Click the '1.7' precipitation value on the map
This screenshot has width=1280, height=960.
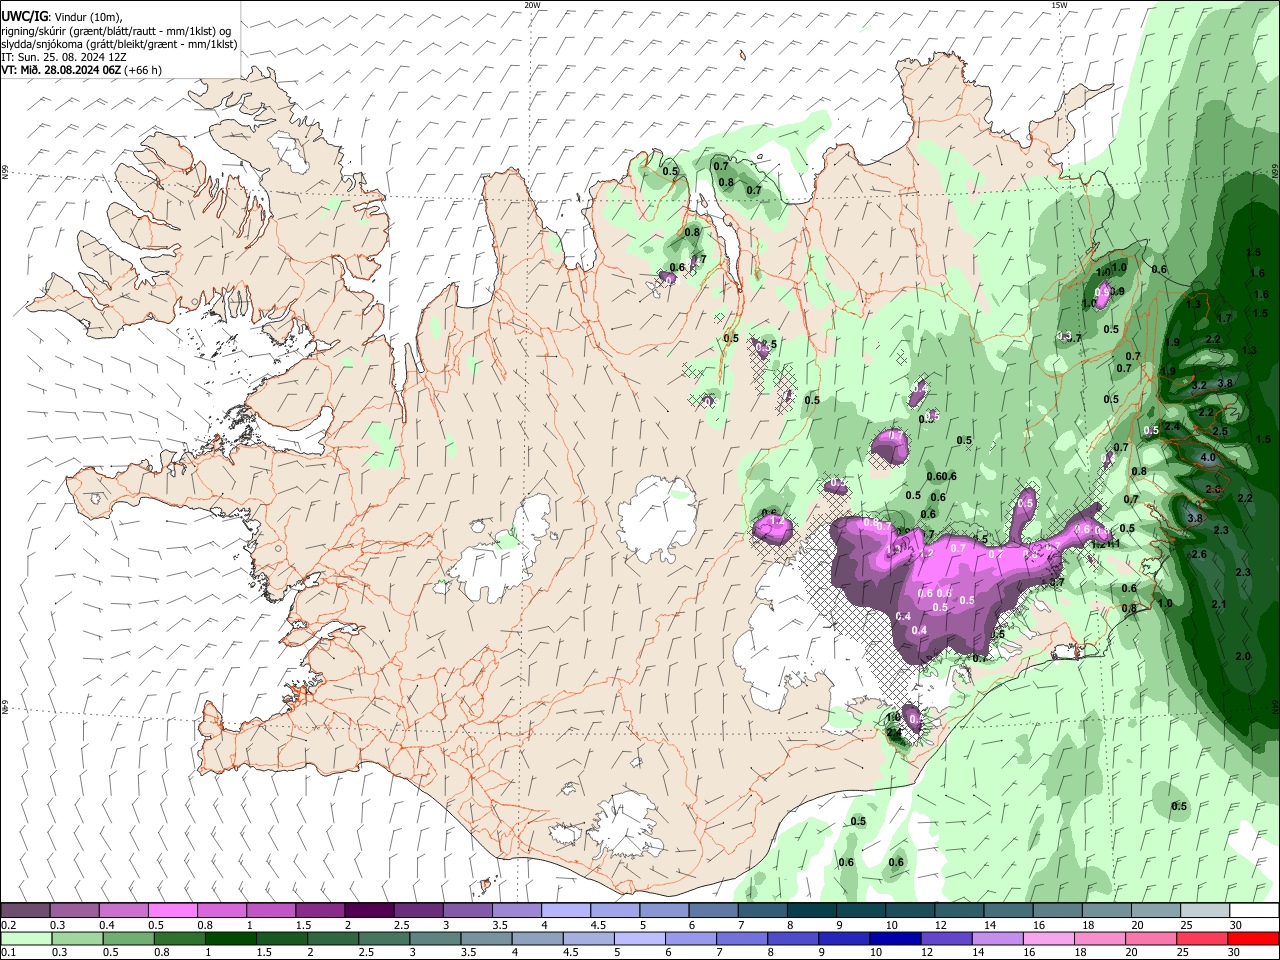tap(1225, 318)
